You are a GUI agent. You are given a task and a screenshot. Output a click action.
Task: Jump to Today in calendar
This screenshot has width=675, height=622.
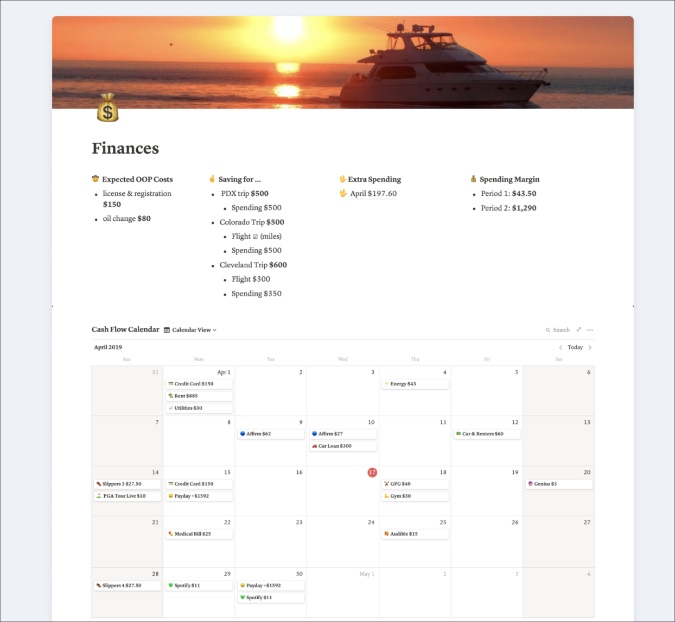pyautogui.click(x=575, y=347)
